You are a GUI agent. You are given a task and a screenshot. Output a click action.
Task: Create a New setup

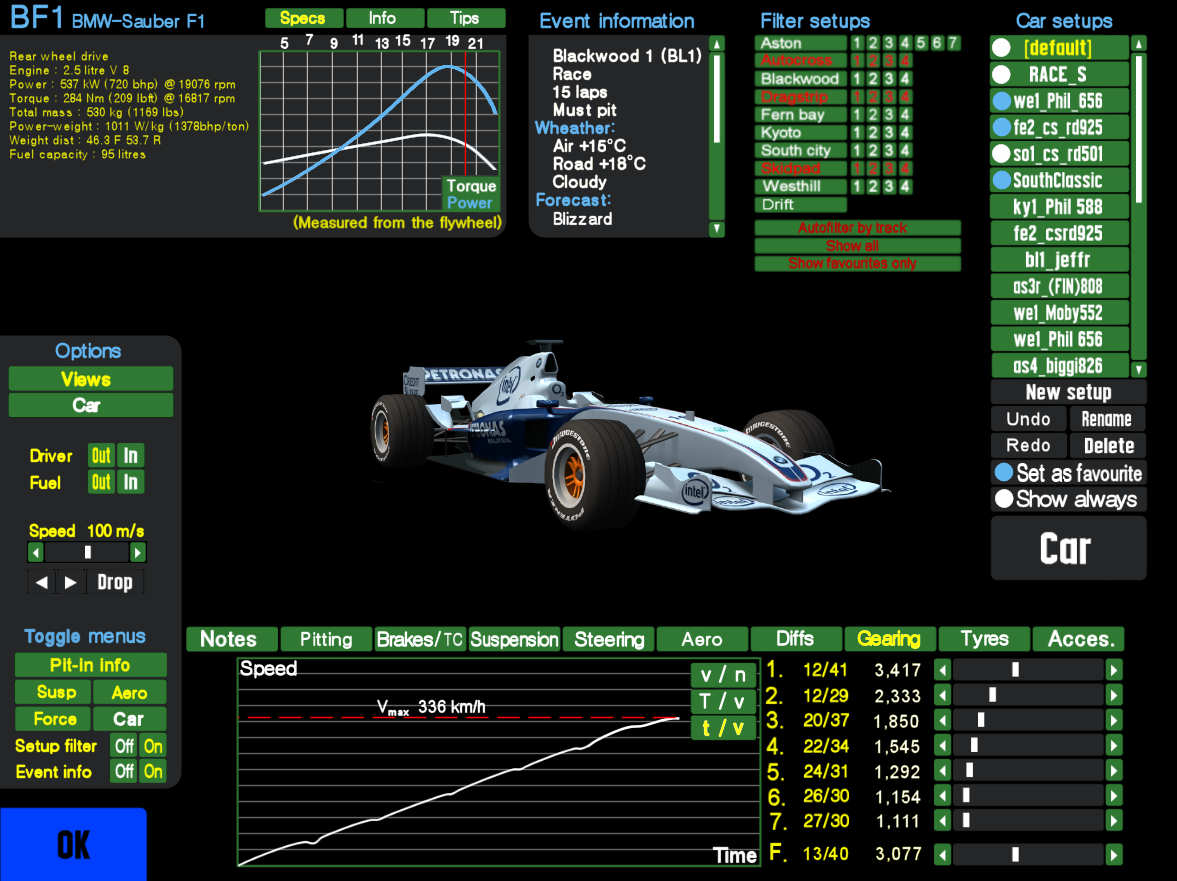1068,392
